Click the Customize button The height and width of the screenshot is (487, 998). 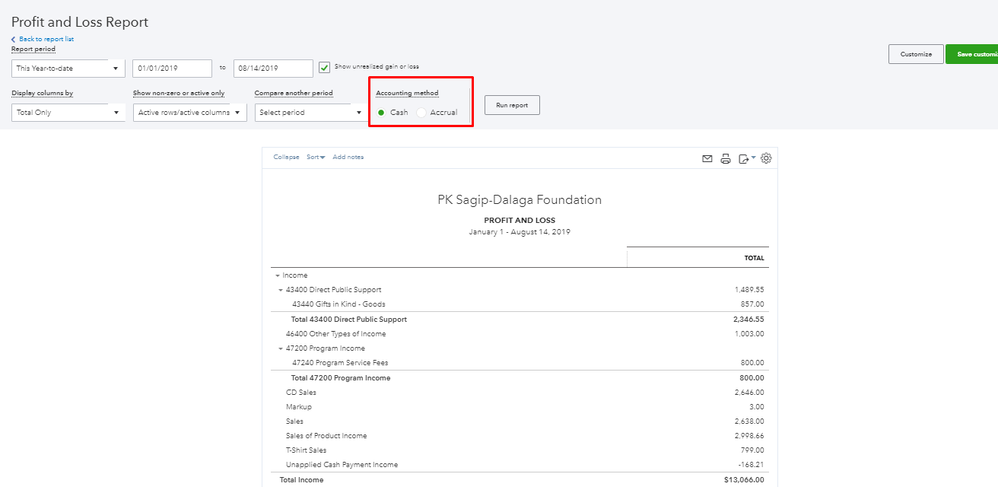click(x=915, y=55)
